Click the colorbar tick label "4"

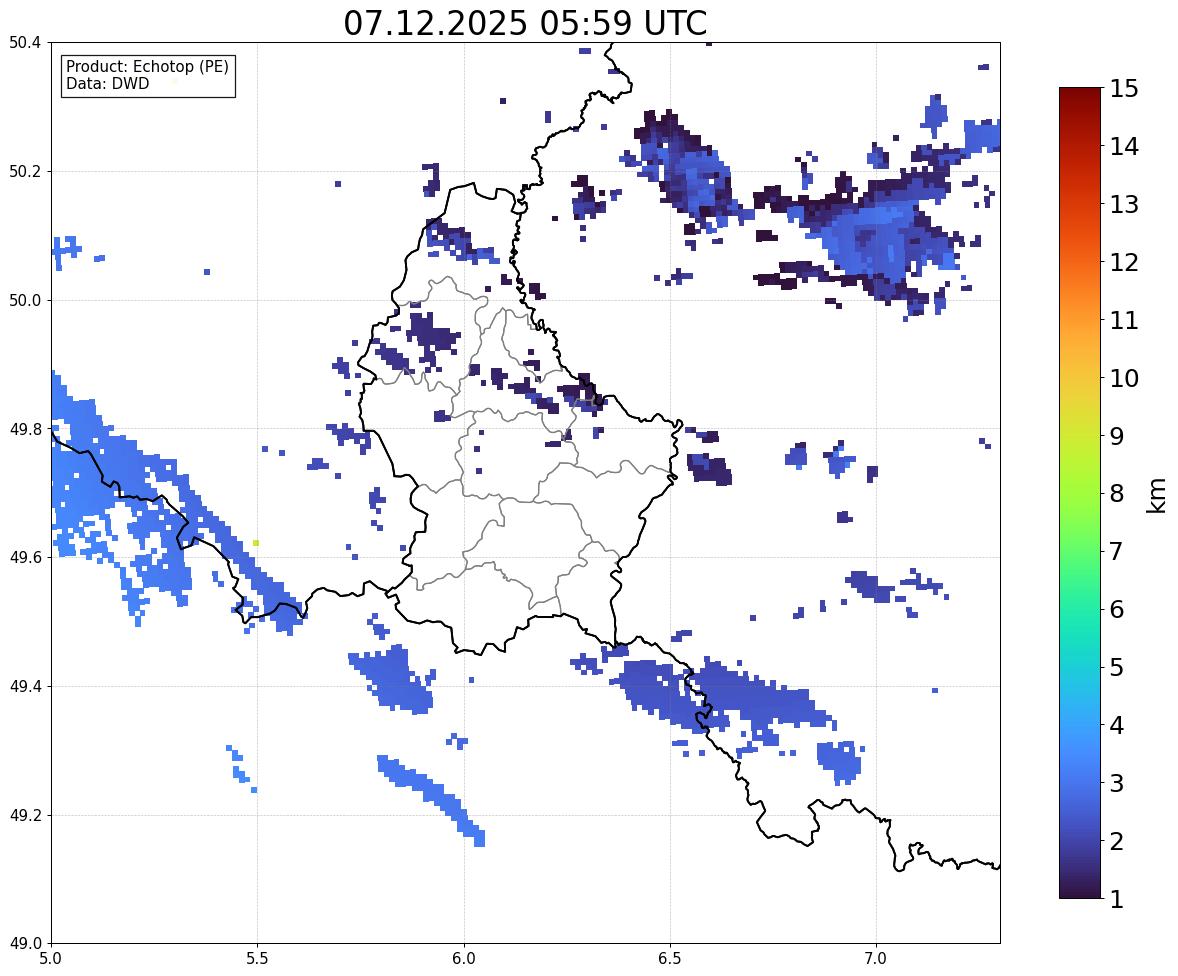point(1117,725)
